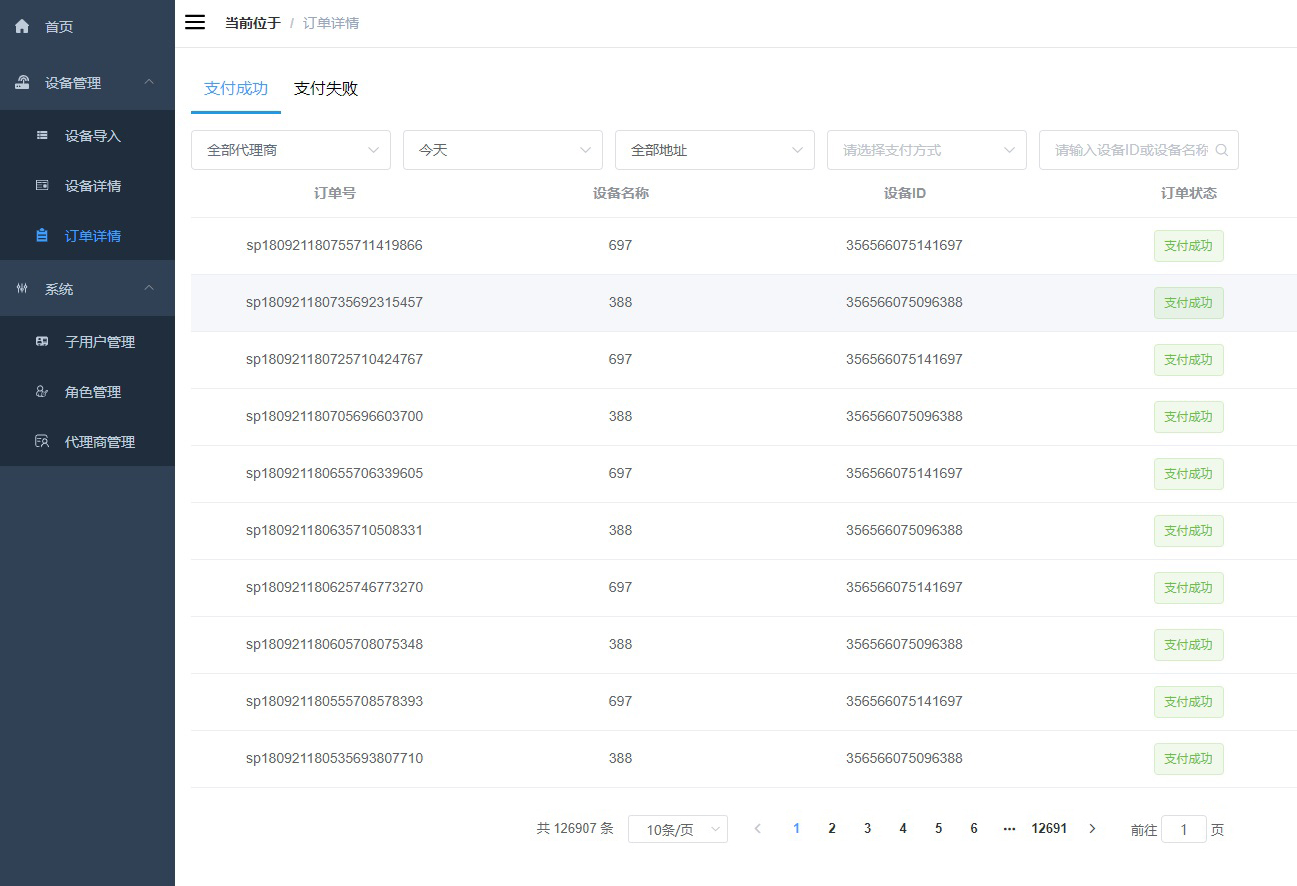Click the 前往 page number input field
The image size is (1297, 886).
1184,829
